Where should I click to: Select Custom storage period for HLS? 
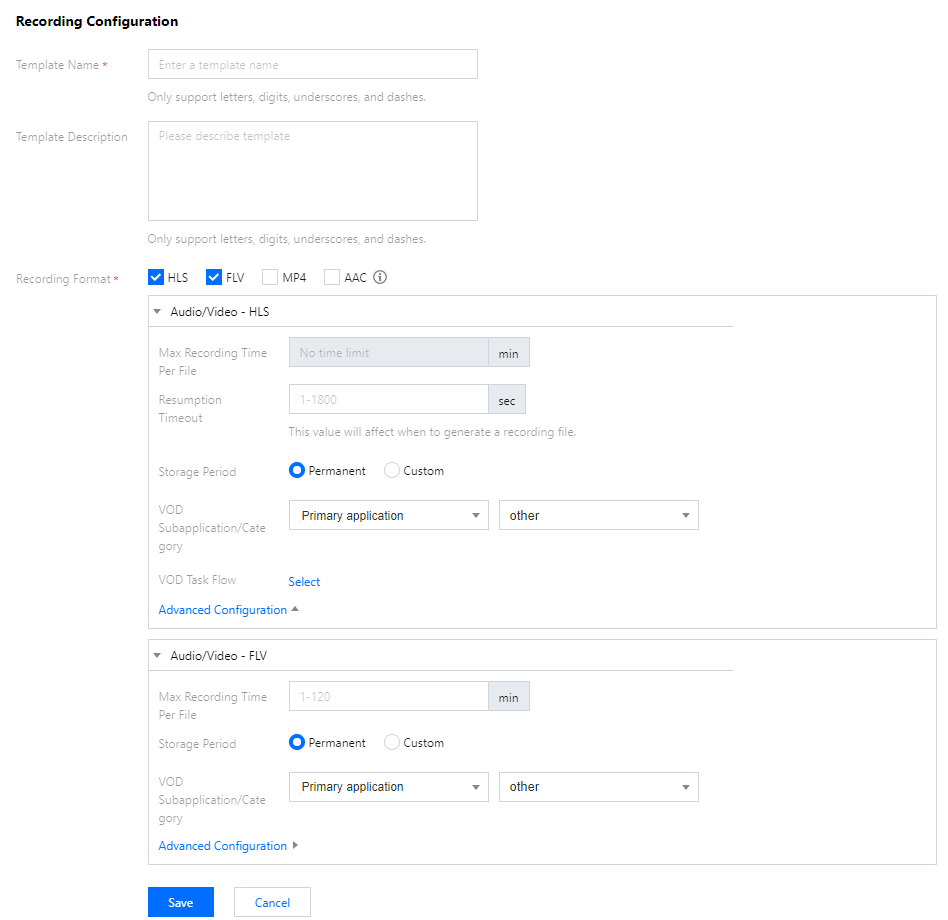(x=392, y=470)
